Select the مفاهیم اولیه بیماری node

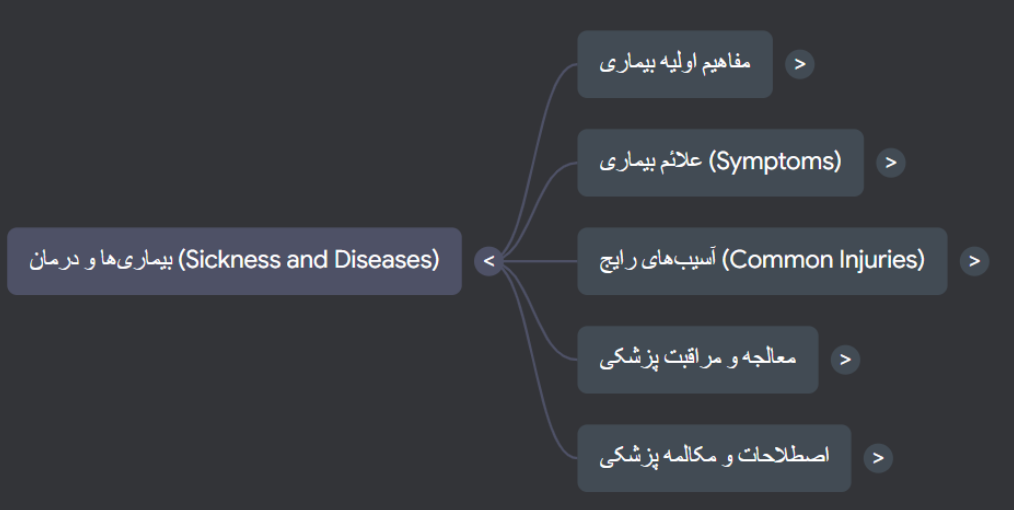674,64
